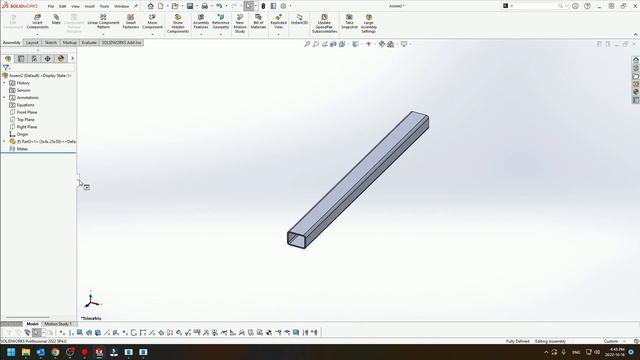Select Mates folder in tree
This screenshot has width=640, height=360.
[x=22, y=149]
